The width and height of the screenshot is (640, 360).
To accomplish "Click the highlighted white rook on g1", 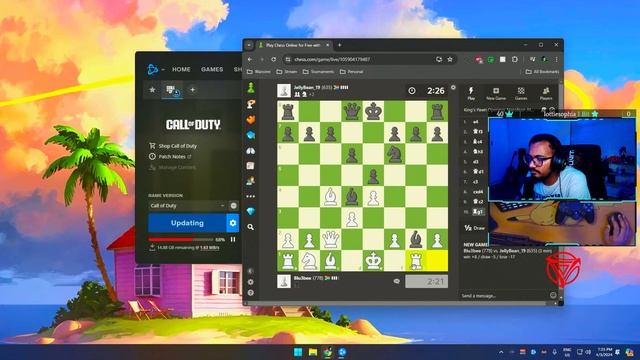I will pos(416,261).
